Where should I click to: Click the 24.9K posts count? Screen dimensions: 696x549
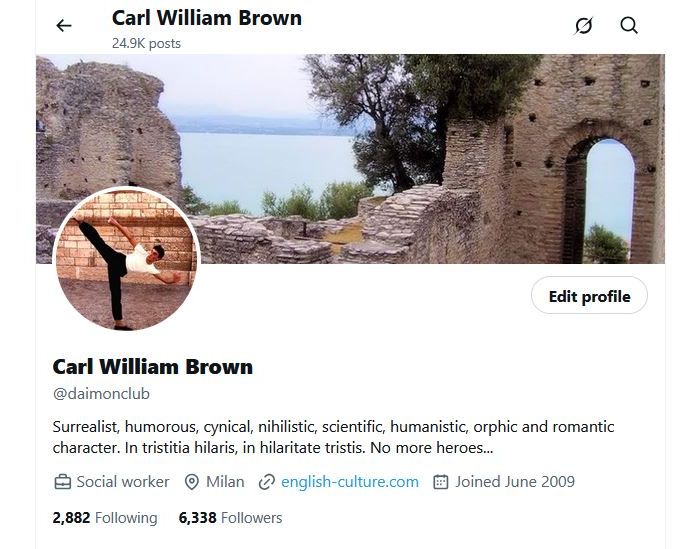coord(146,43)
